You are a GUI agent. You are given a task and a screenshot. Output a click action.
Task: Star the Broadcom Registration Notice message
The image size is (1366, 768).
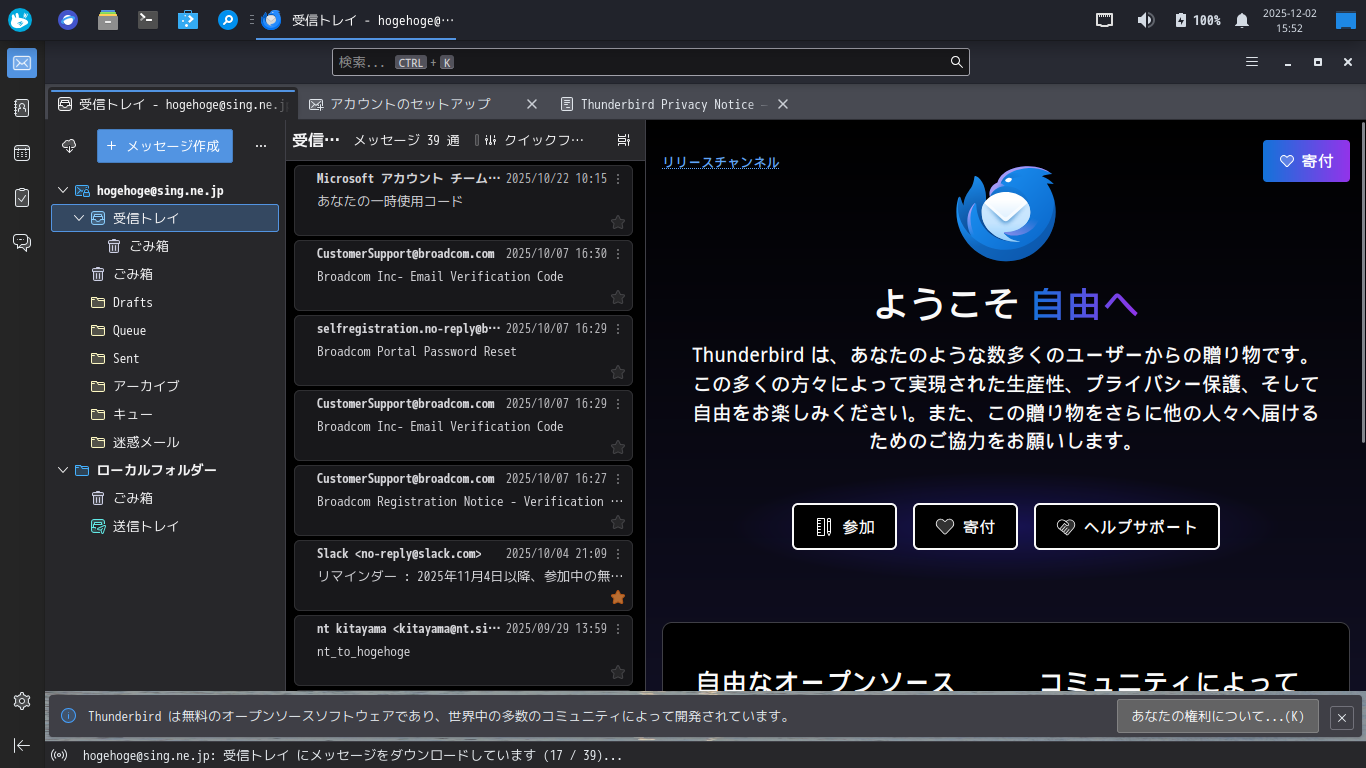618,522
